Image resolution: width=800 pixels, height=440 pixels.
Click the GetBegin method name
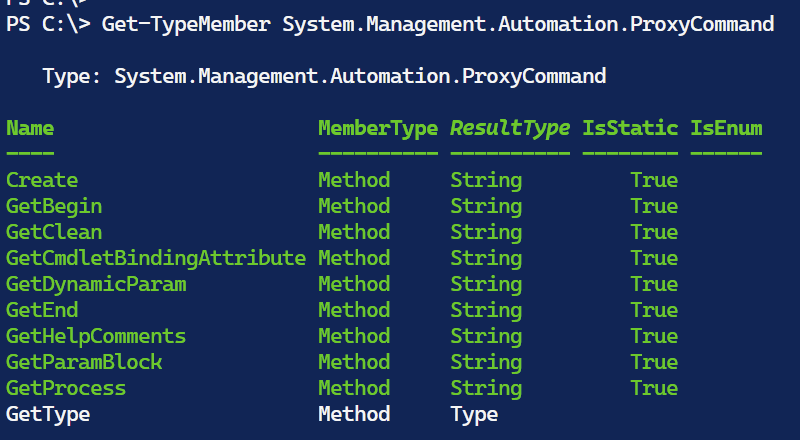point(54,206)
